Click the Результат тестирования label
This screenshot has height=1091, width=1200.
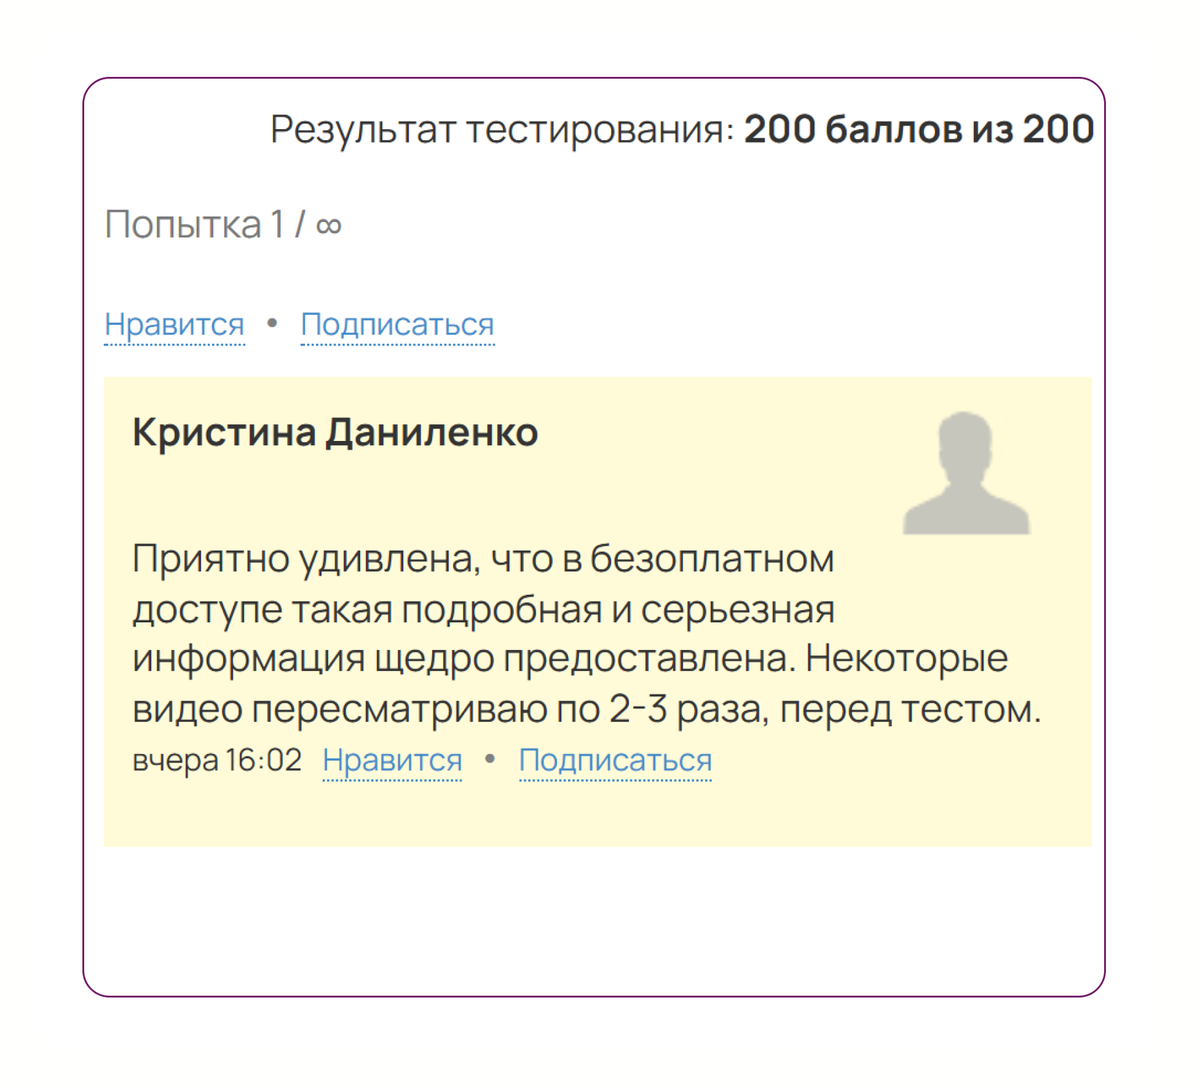click(x=502, y=129)
